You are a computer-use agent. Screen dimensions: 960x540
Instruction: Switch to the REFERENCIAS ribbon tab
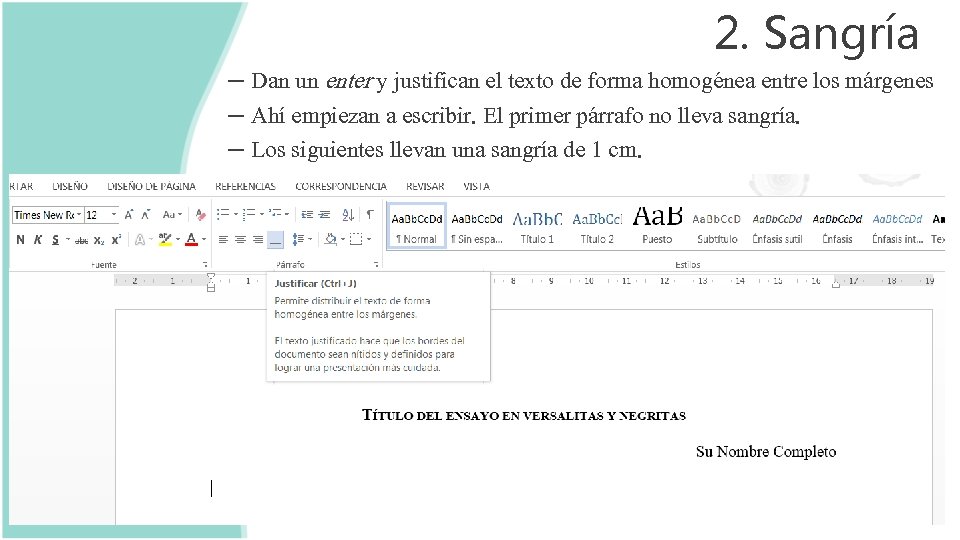click(245, 186)
